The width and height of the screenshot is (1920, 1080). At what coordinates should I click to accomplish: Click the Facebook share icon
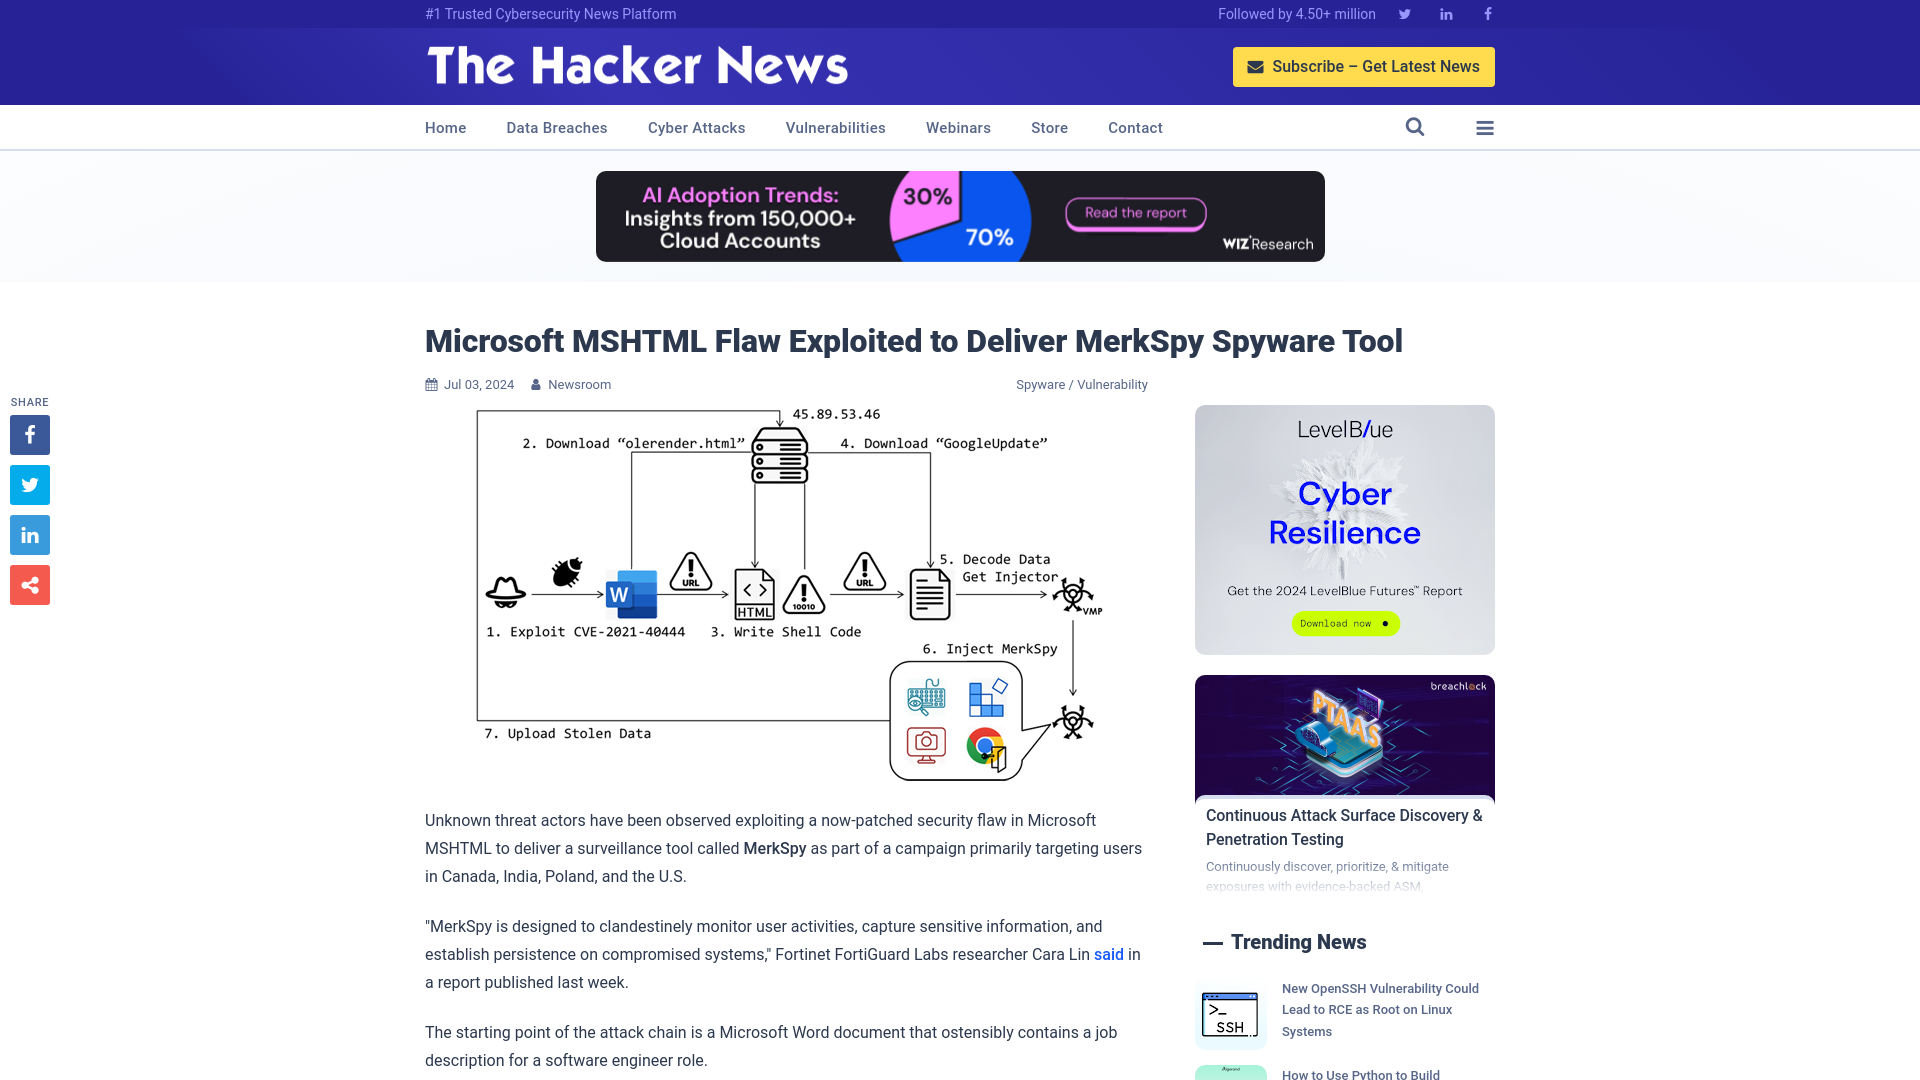tap(29, 434)
